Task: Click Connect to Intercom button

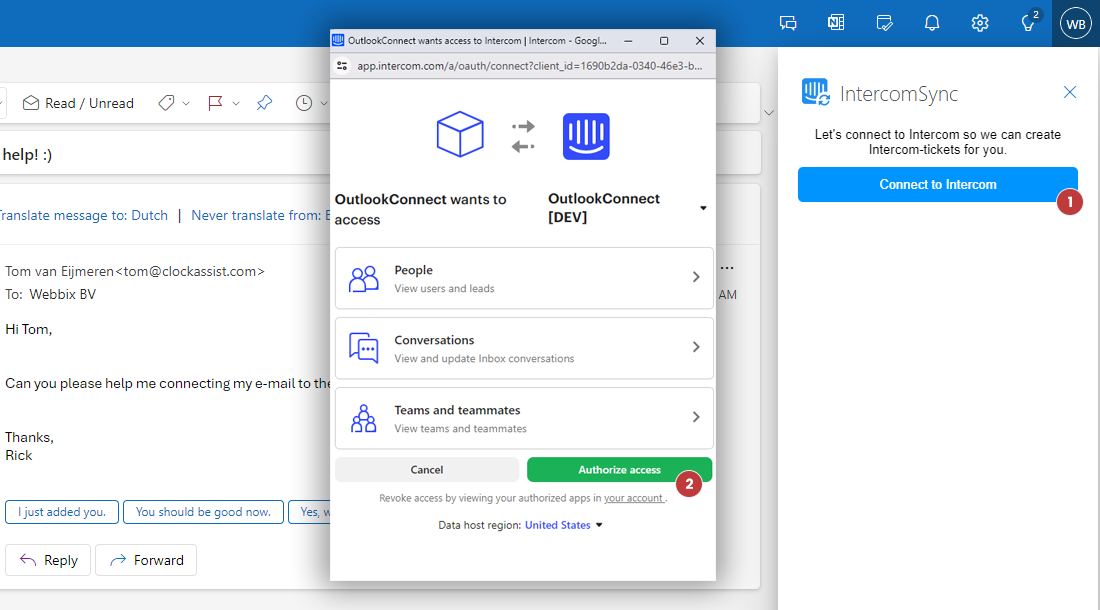Action: (x=937, y=184)
